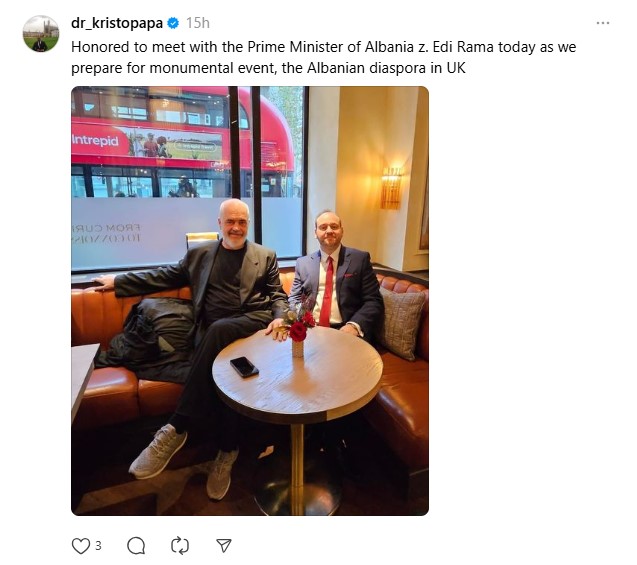The width and height of the screenshot is (637, 565).
Task: Share the post with the paper plane icon
Action: point(224,546)
